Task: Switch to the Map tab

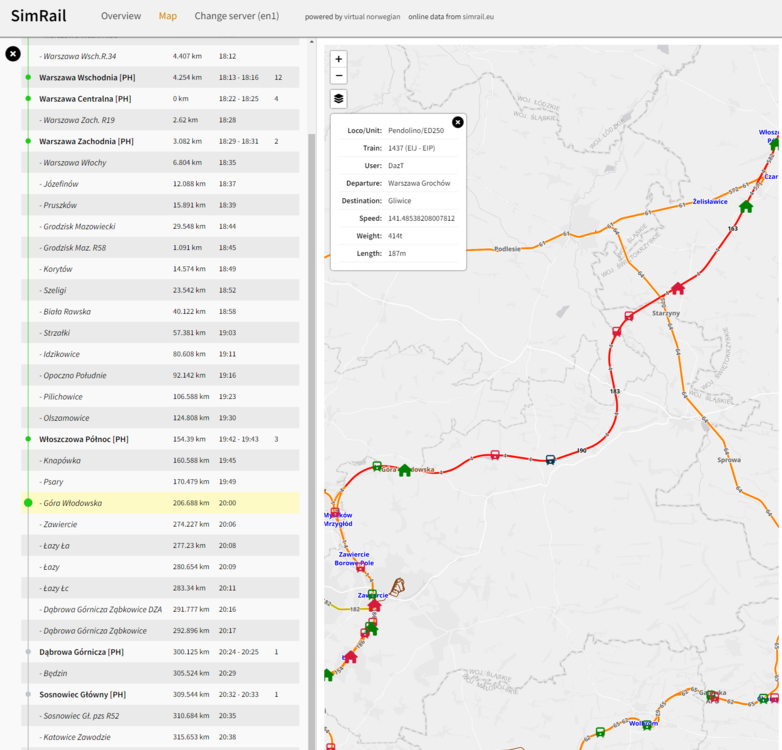Action: [x=168, y=17]
